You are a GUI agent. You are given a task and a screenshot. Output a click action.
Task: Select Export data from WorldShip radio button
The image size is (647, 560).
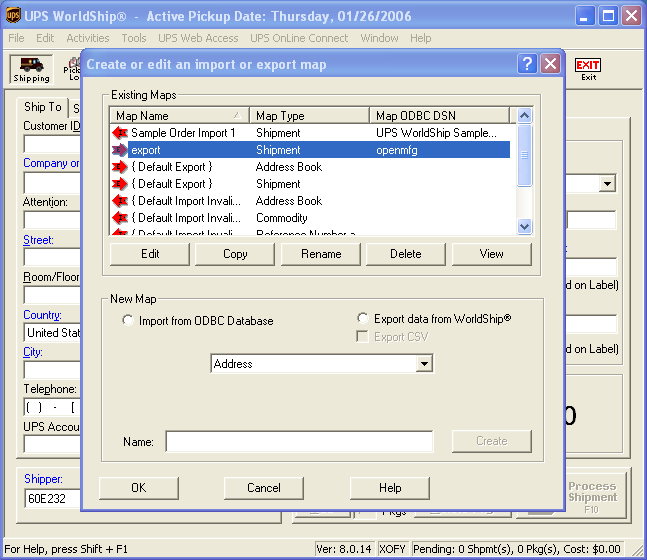click(362, 318)
